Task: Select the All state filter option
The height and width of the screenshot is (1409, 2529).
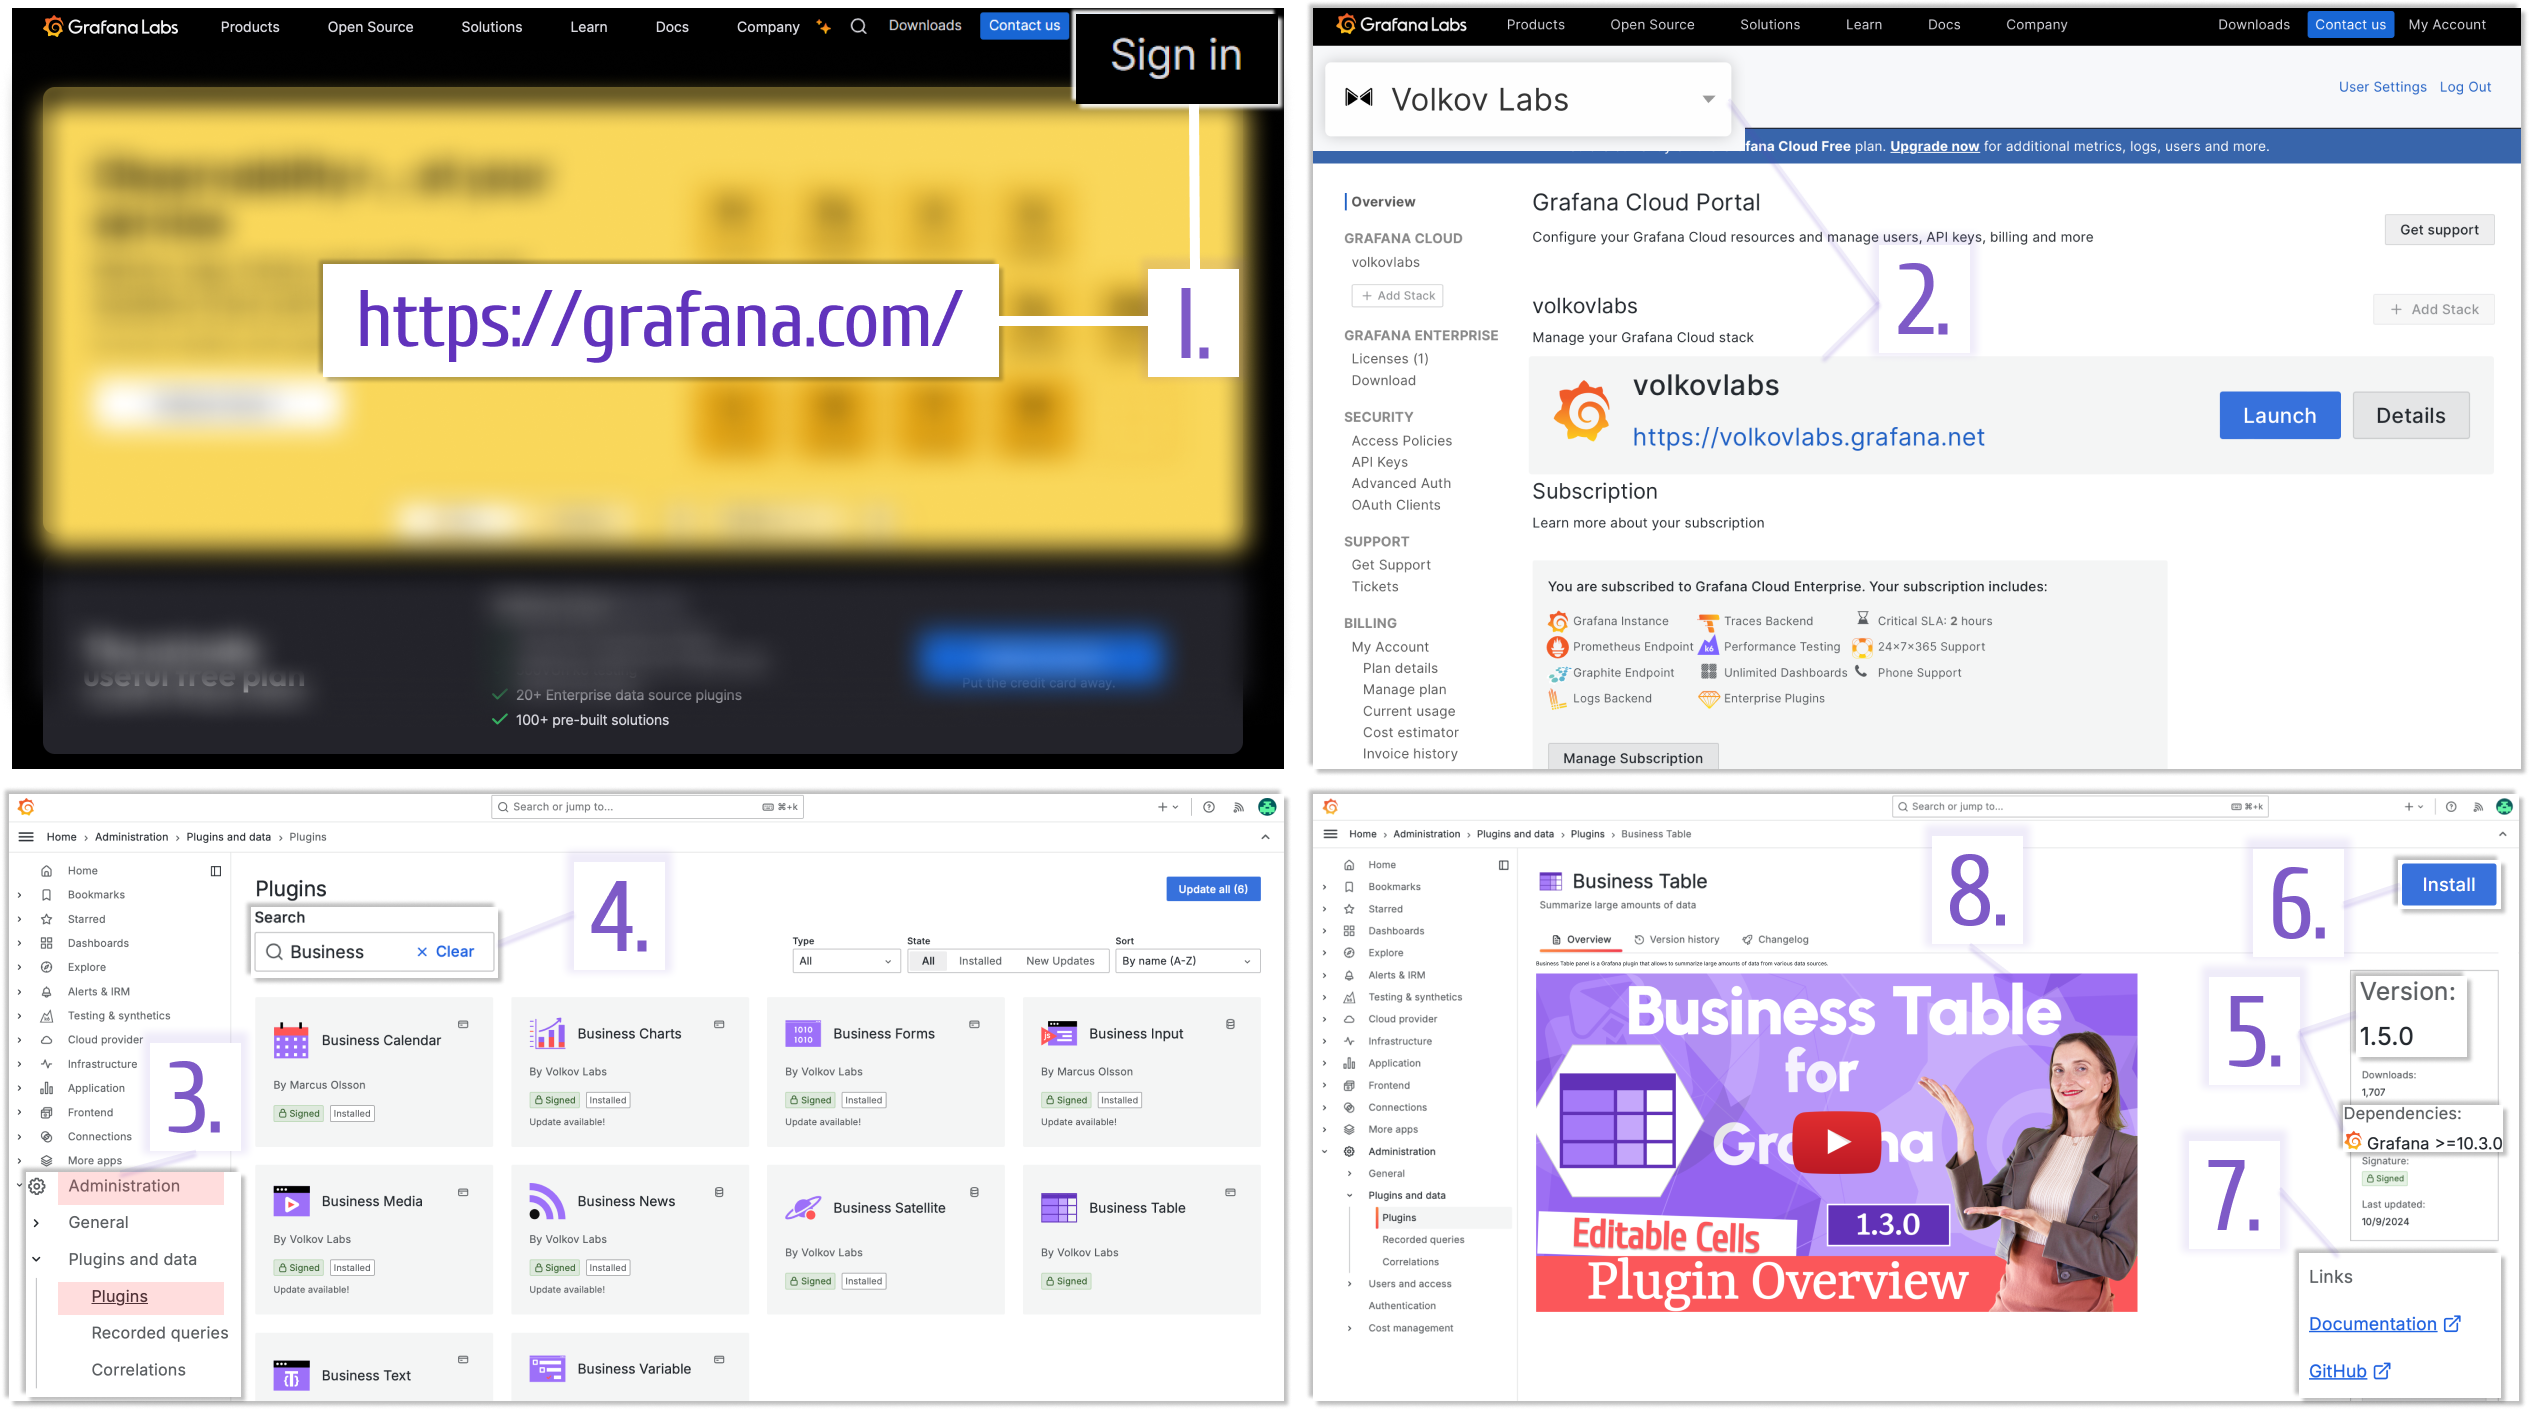Action: [x=928, y=961]
